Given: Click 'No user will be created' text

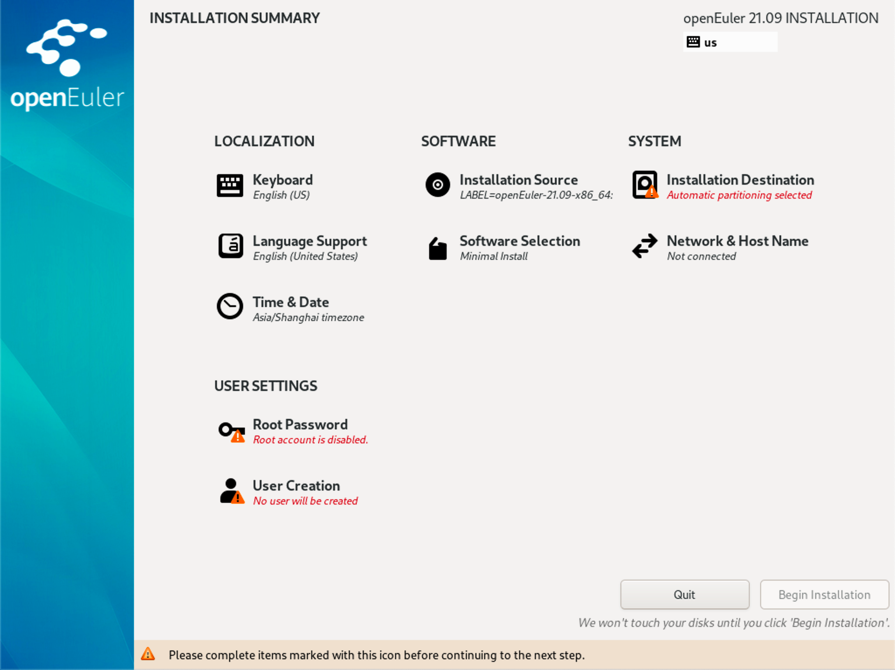Looking at the screenshot, I should [x=305, y=501].
